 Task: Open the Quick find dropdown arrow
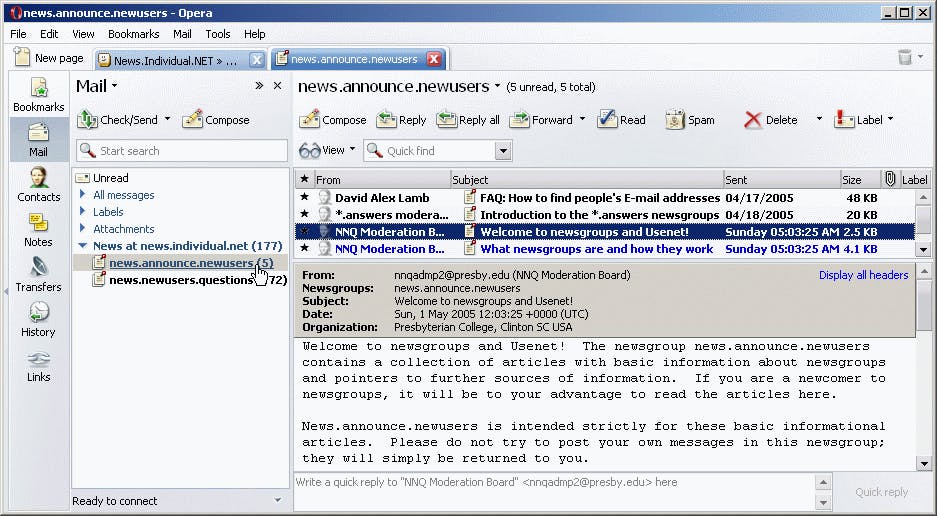(503, 151)
